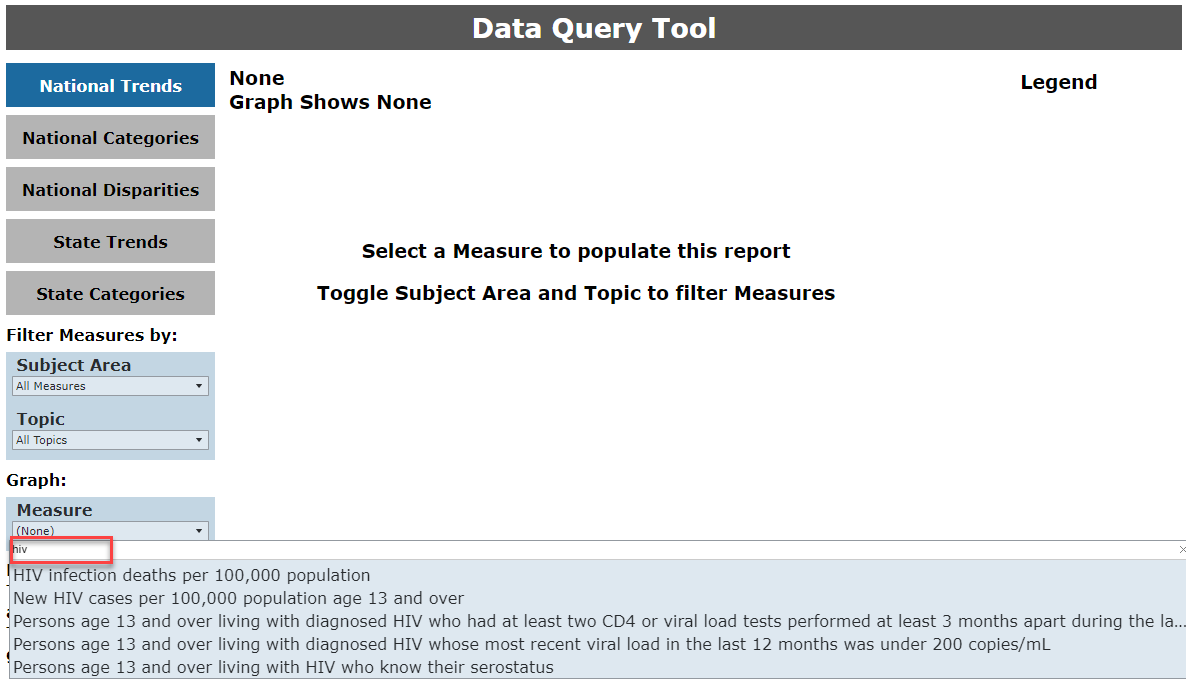Pick the 'at least two CD4' tests measure

[598, 621]
